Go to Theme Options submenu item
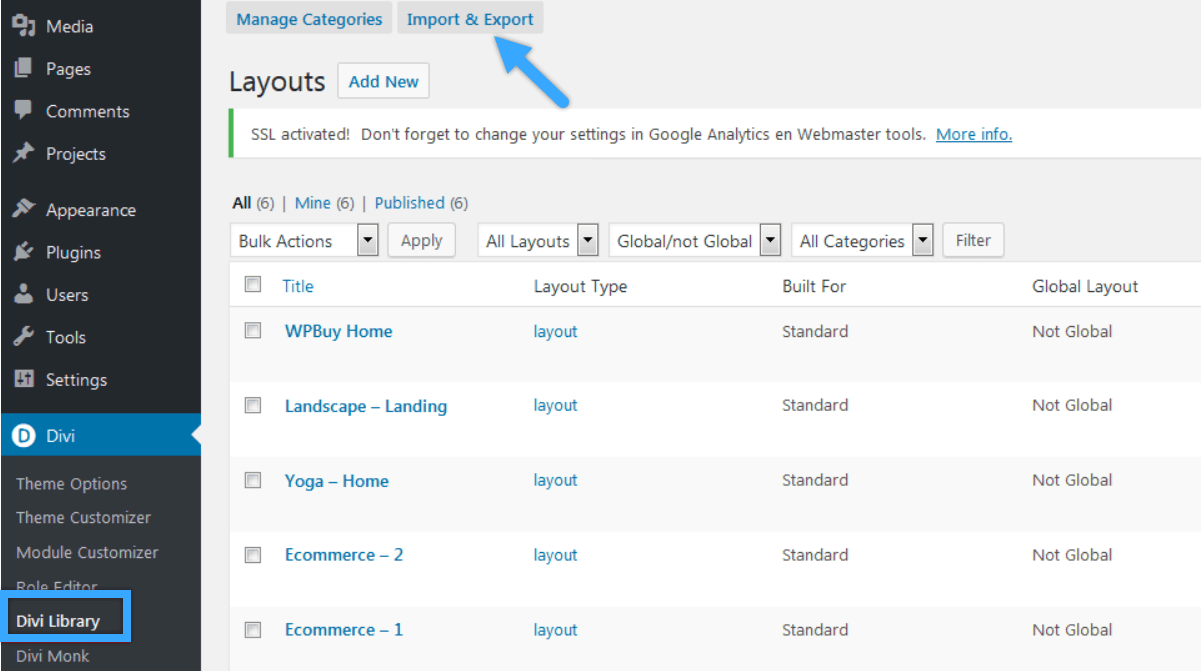1202x671 pixels. coord(71,484)
